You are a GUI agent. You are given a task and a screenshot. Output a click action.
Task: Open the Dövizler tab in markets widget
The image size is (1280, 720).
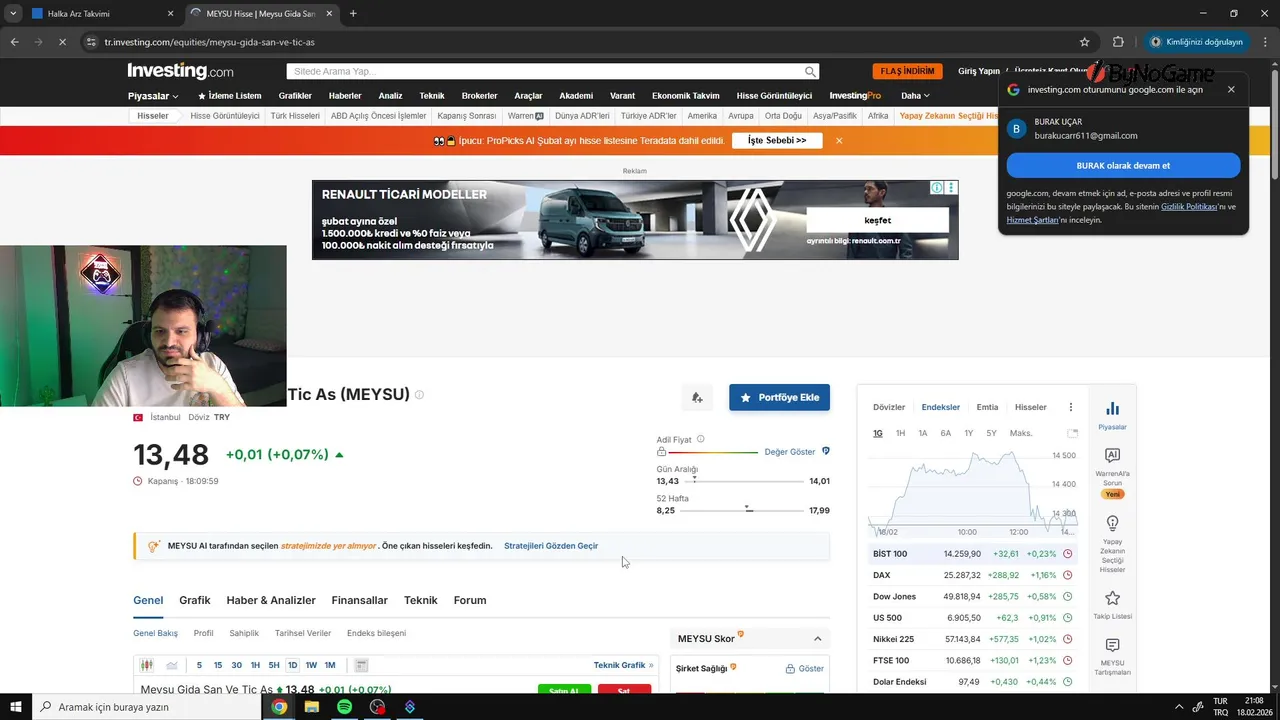point(889,407)
